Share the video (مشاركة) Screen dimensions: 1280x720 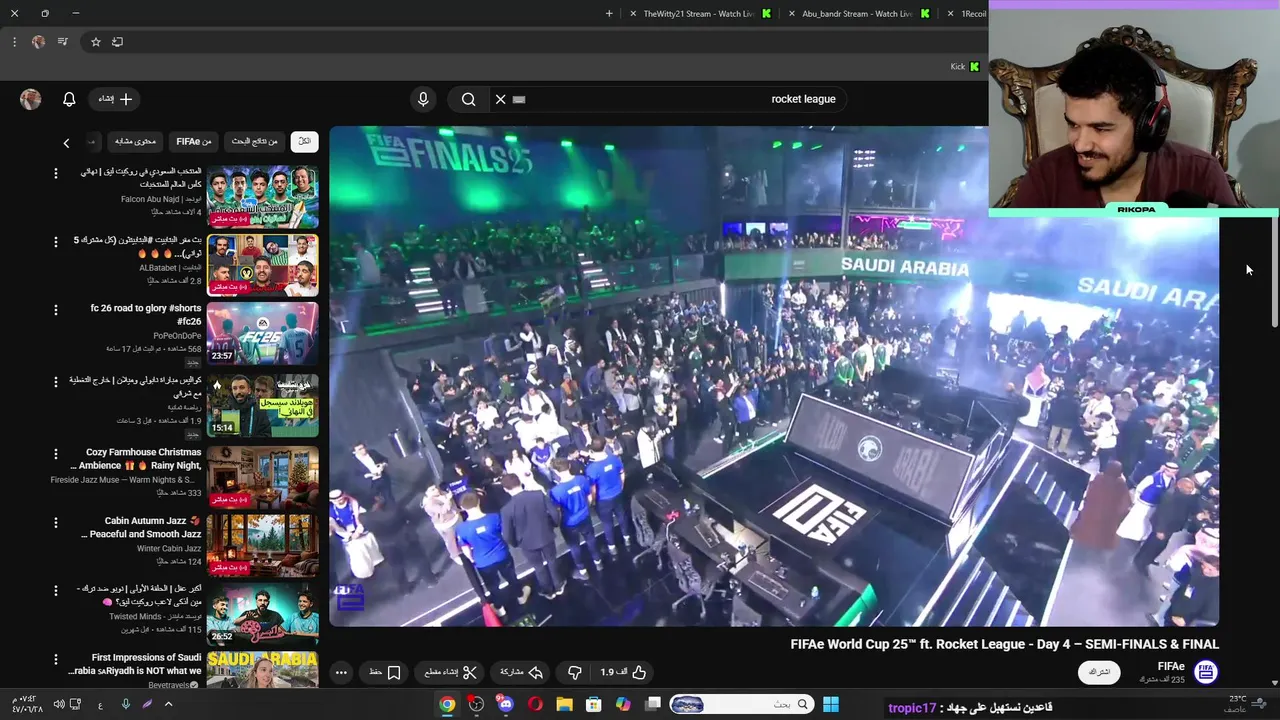point(520,673)
